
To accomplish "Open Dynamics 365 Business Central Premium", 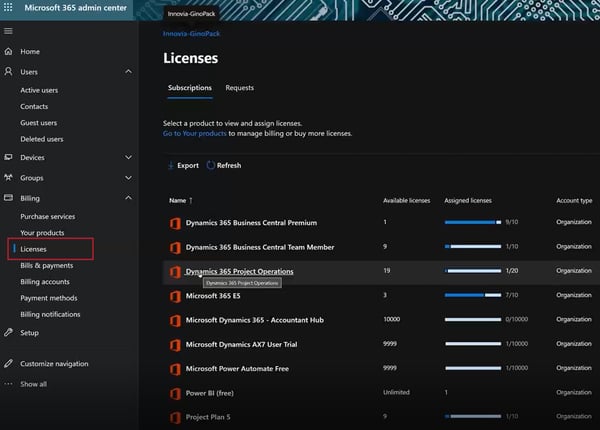I will 251,223.
